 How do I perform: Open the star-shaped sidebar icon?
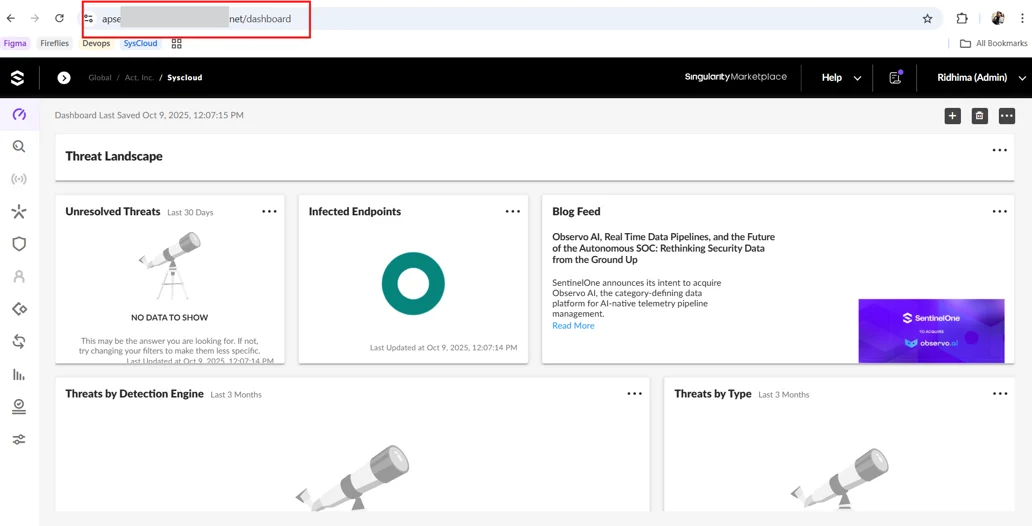coord(19,211)
